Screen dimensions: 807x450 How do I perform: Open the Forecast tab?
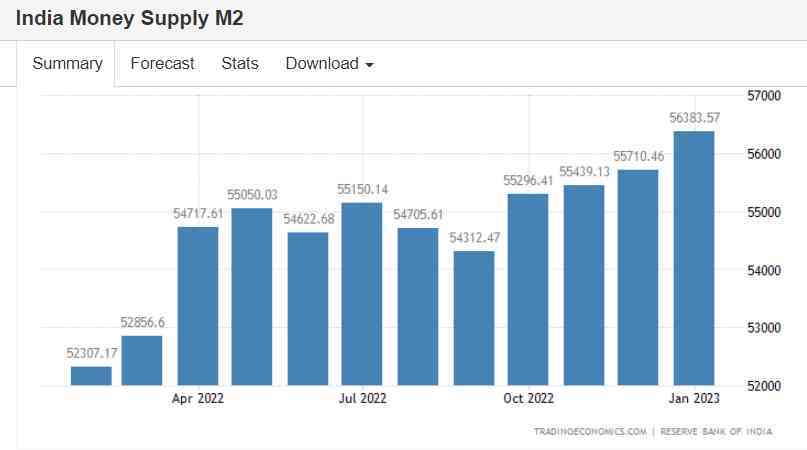tap(162, 63)
